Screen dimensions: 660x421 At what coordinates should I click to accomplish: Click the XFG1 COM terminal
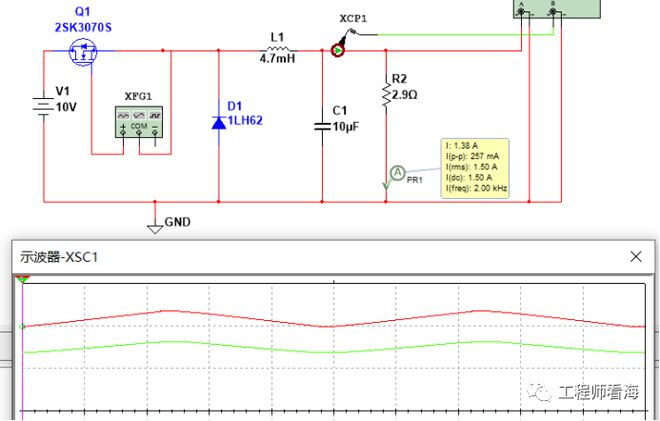pos(139,132)
